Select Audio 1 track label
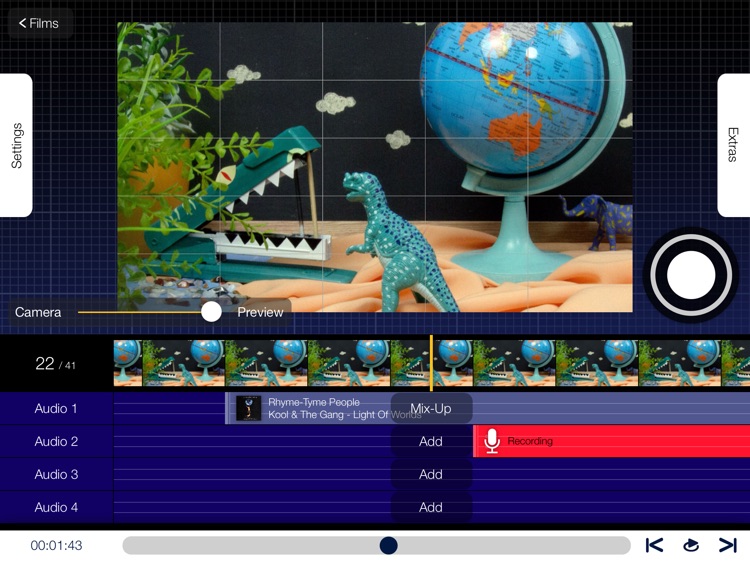Image resolution: width=750 pixels, height=563 pixels. coord(56,408)
